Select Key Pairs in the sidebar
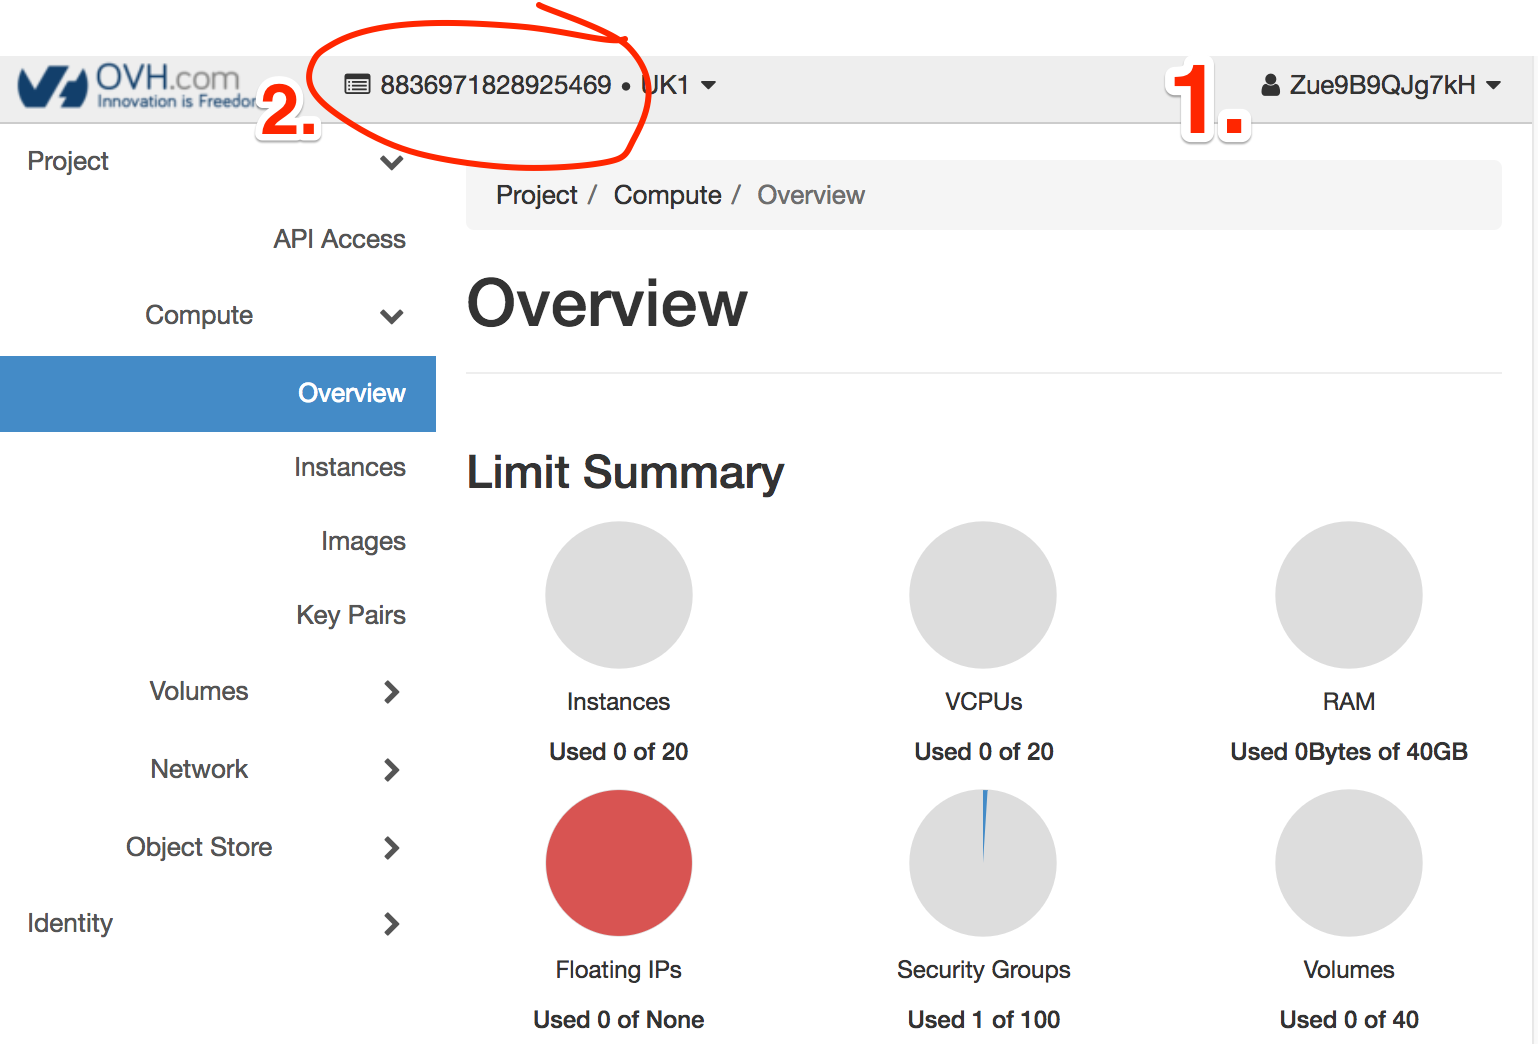Viewport: 1538px width, 1044px height. point(350,615)
